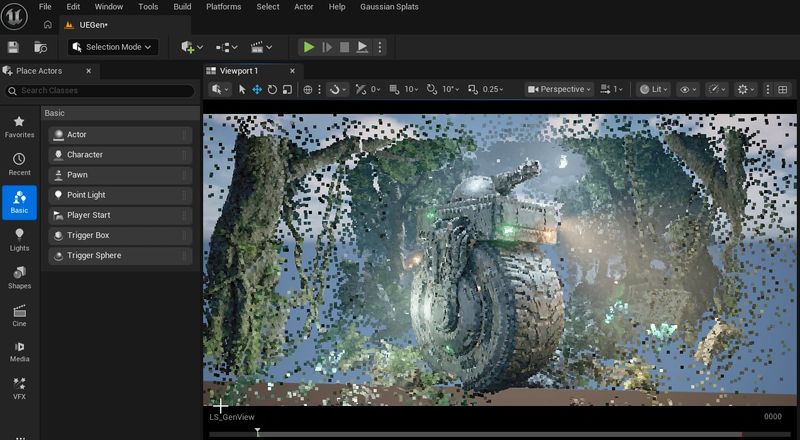Click the Search Classes input field
Screen dimensions: 800x440
coord(99,91)
